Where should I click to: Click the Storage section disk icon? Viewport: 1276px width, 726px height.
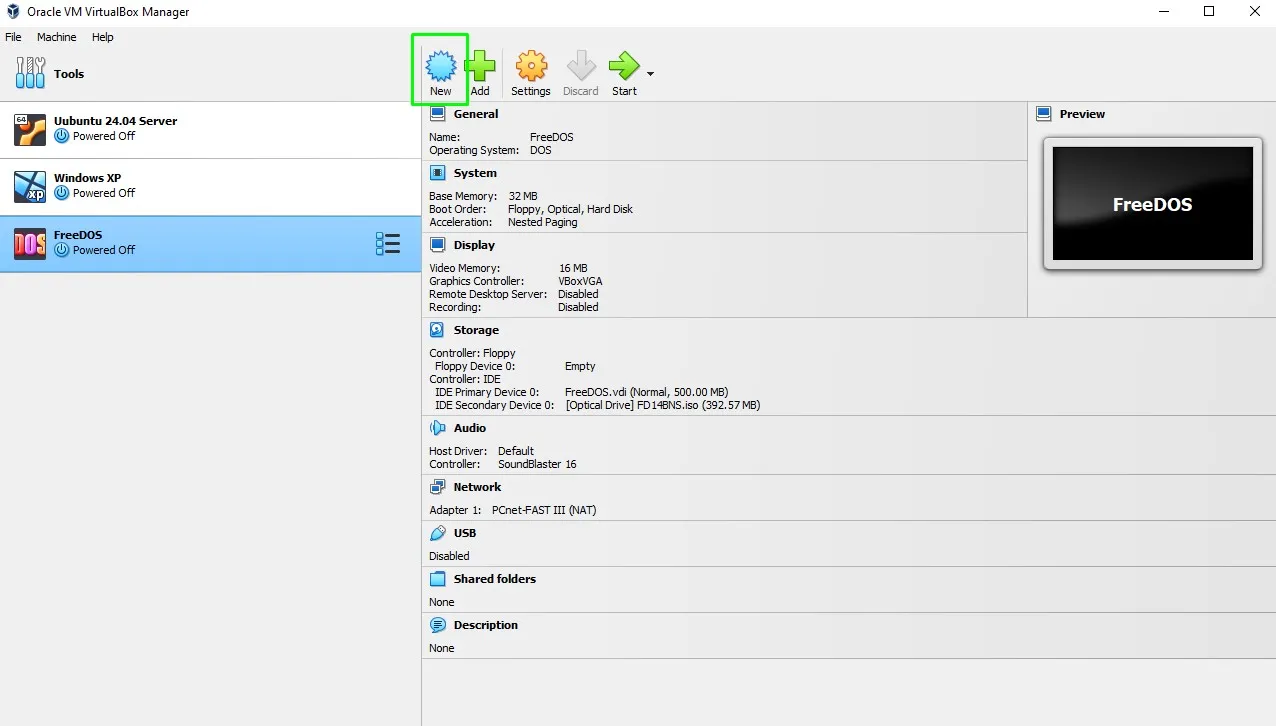pyautogui.click(x=437, y=330)
